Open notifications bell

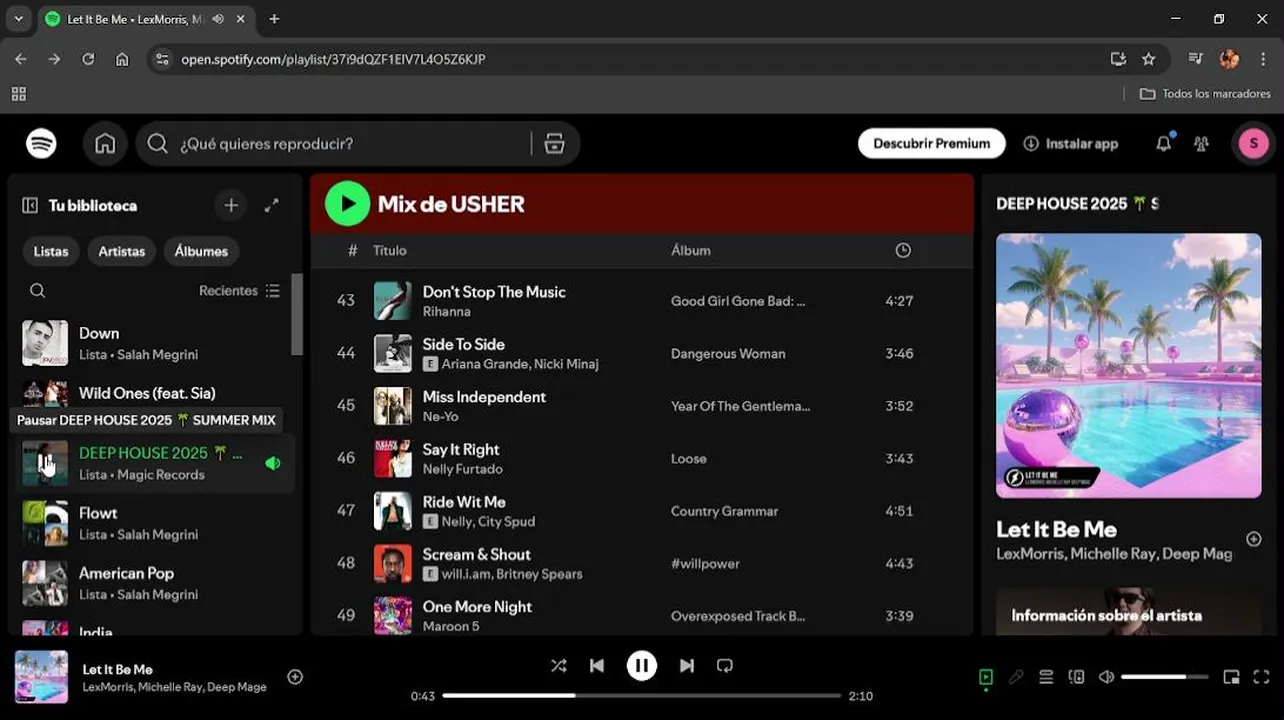[1163, 144]
